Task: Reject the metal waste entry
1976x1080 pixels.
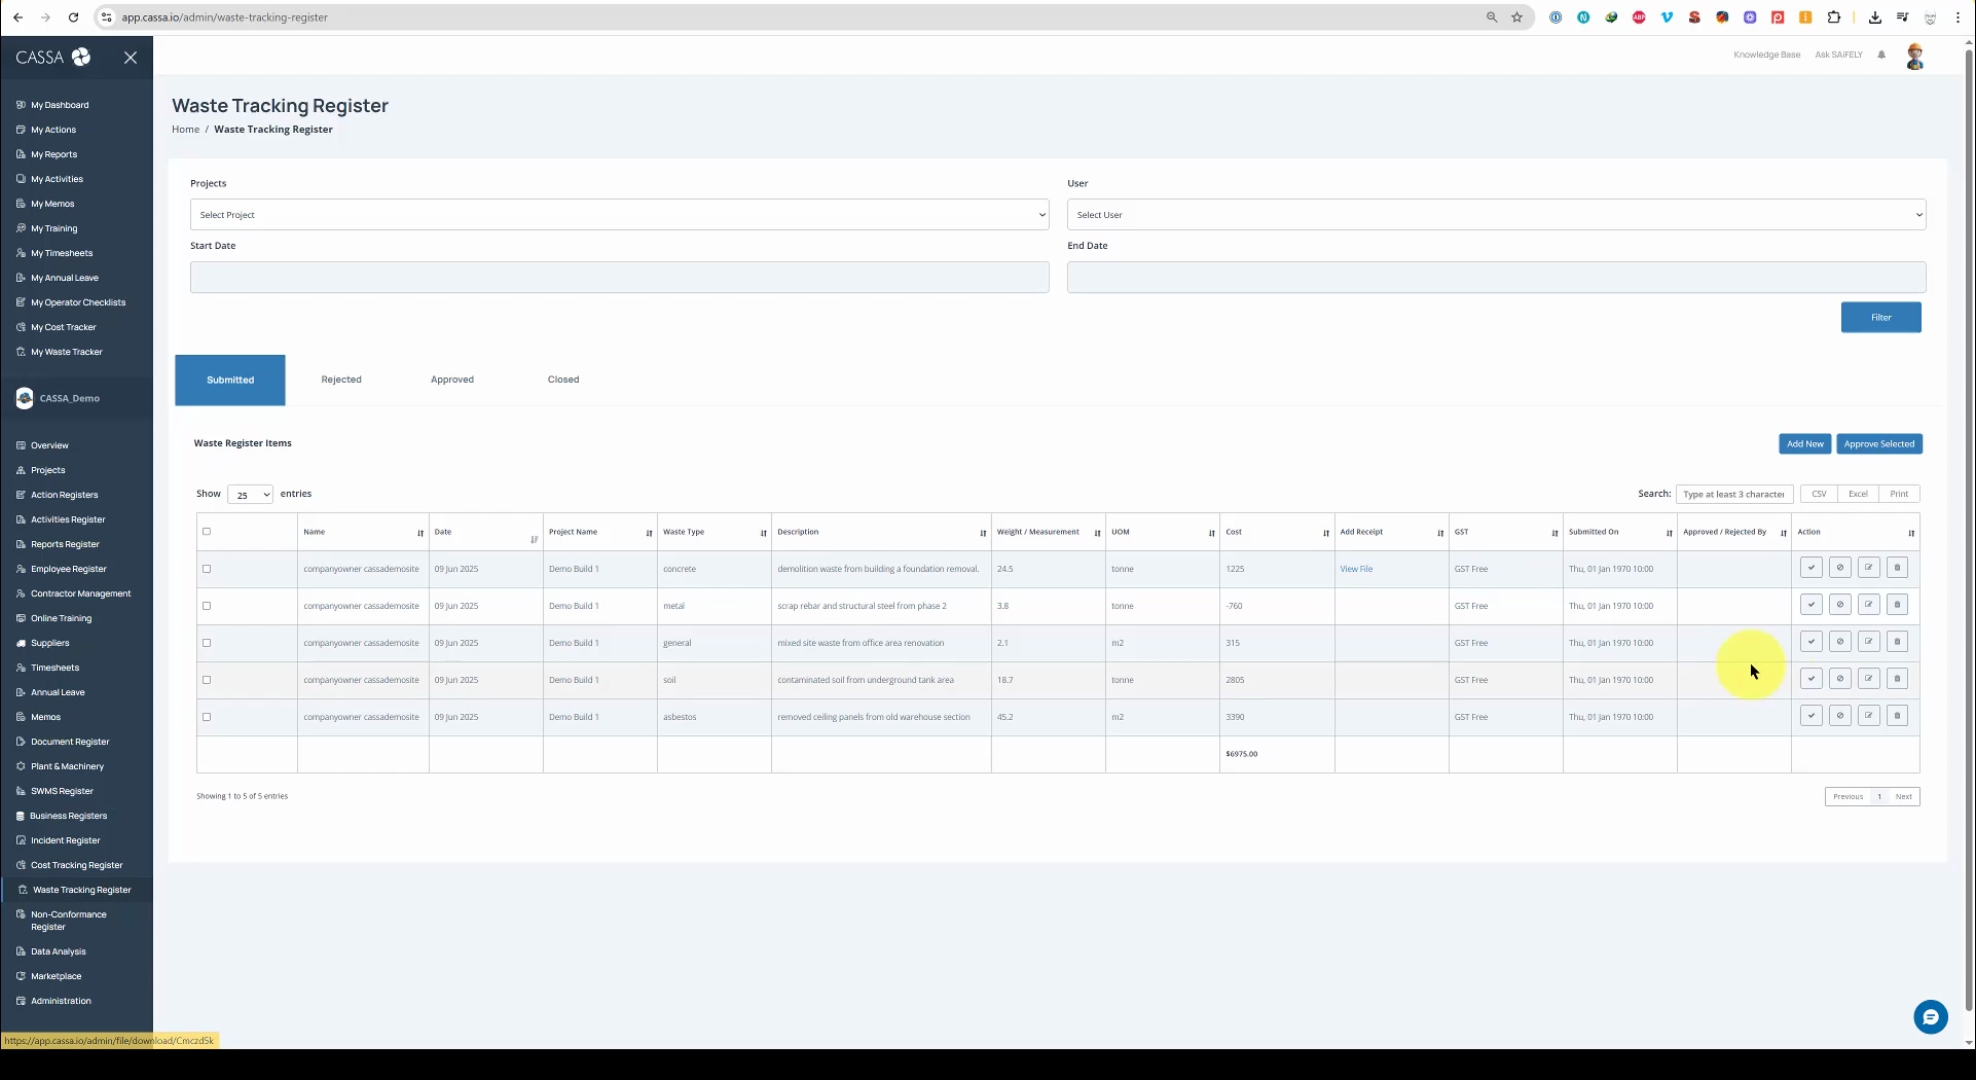Action: [1840, 605]
